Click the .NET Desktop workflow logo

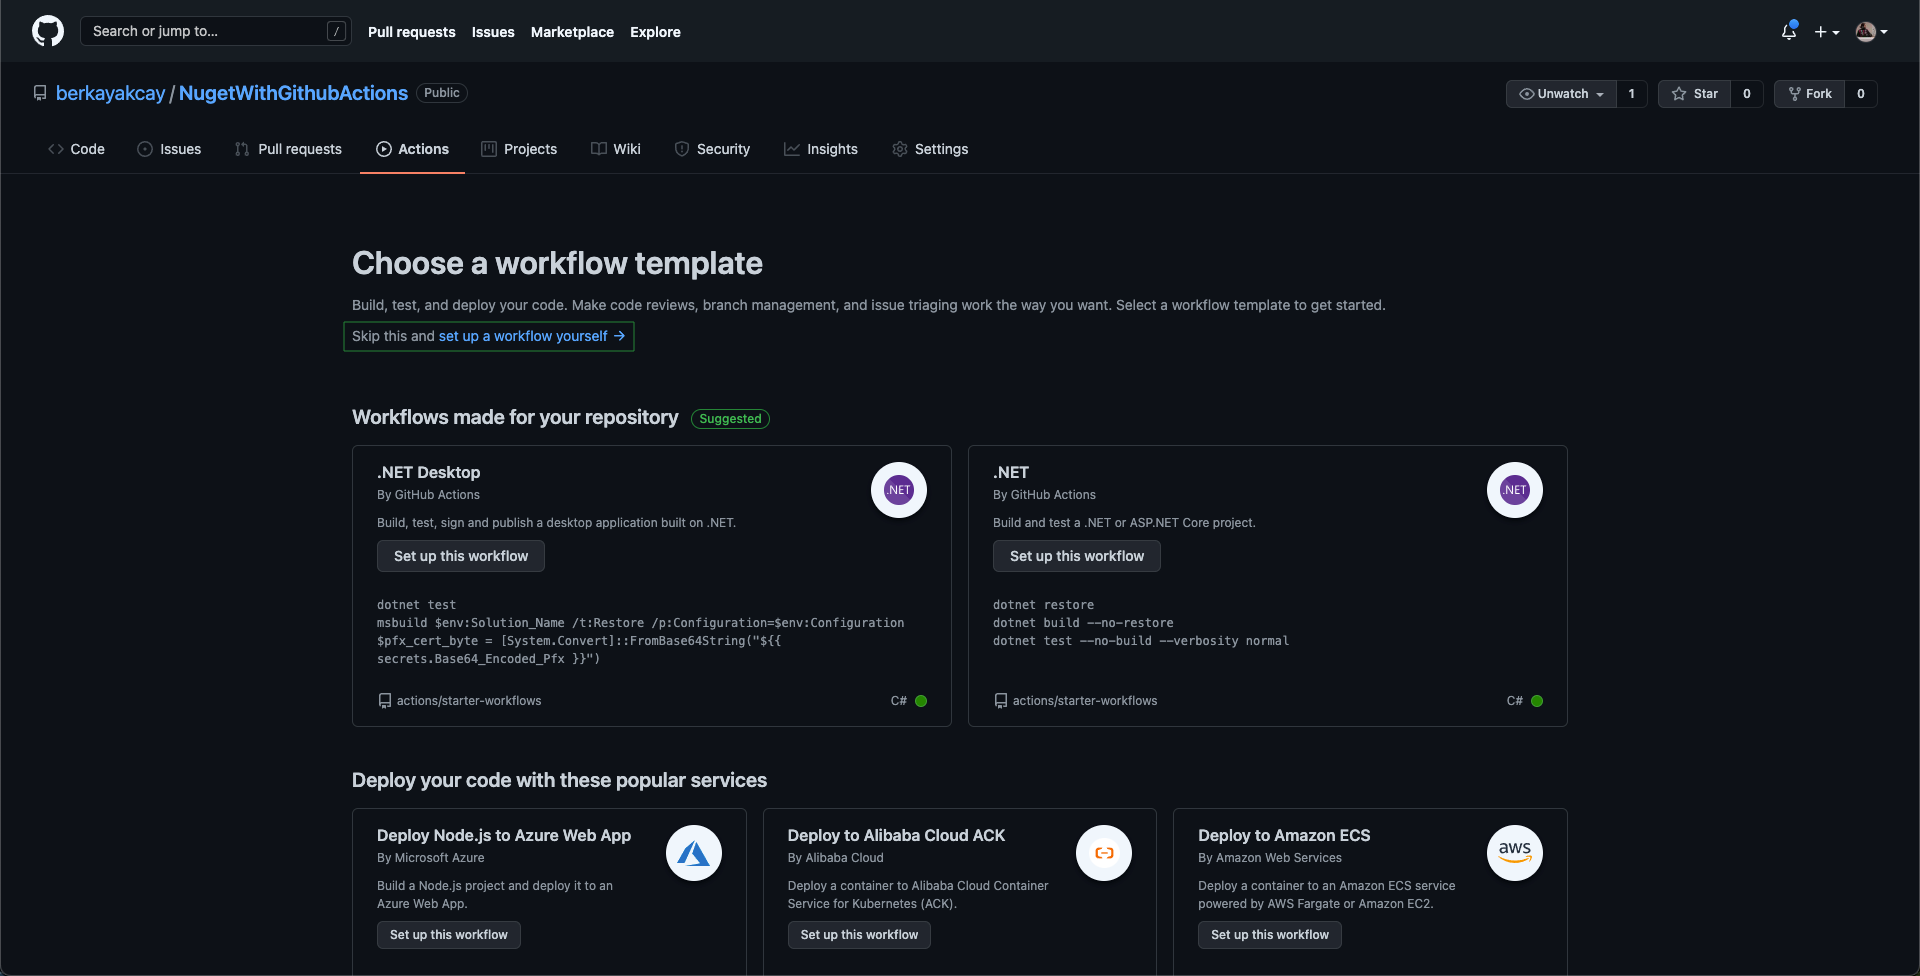[x=898, y=490]
